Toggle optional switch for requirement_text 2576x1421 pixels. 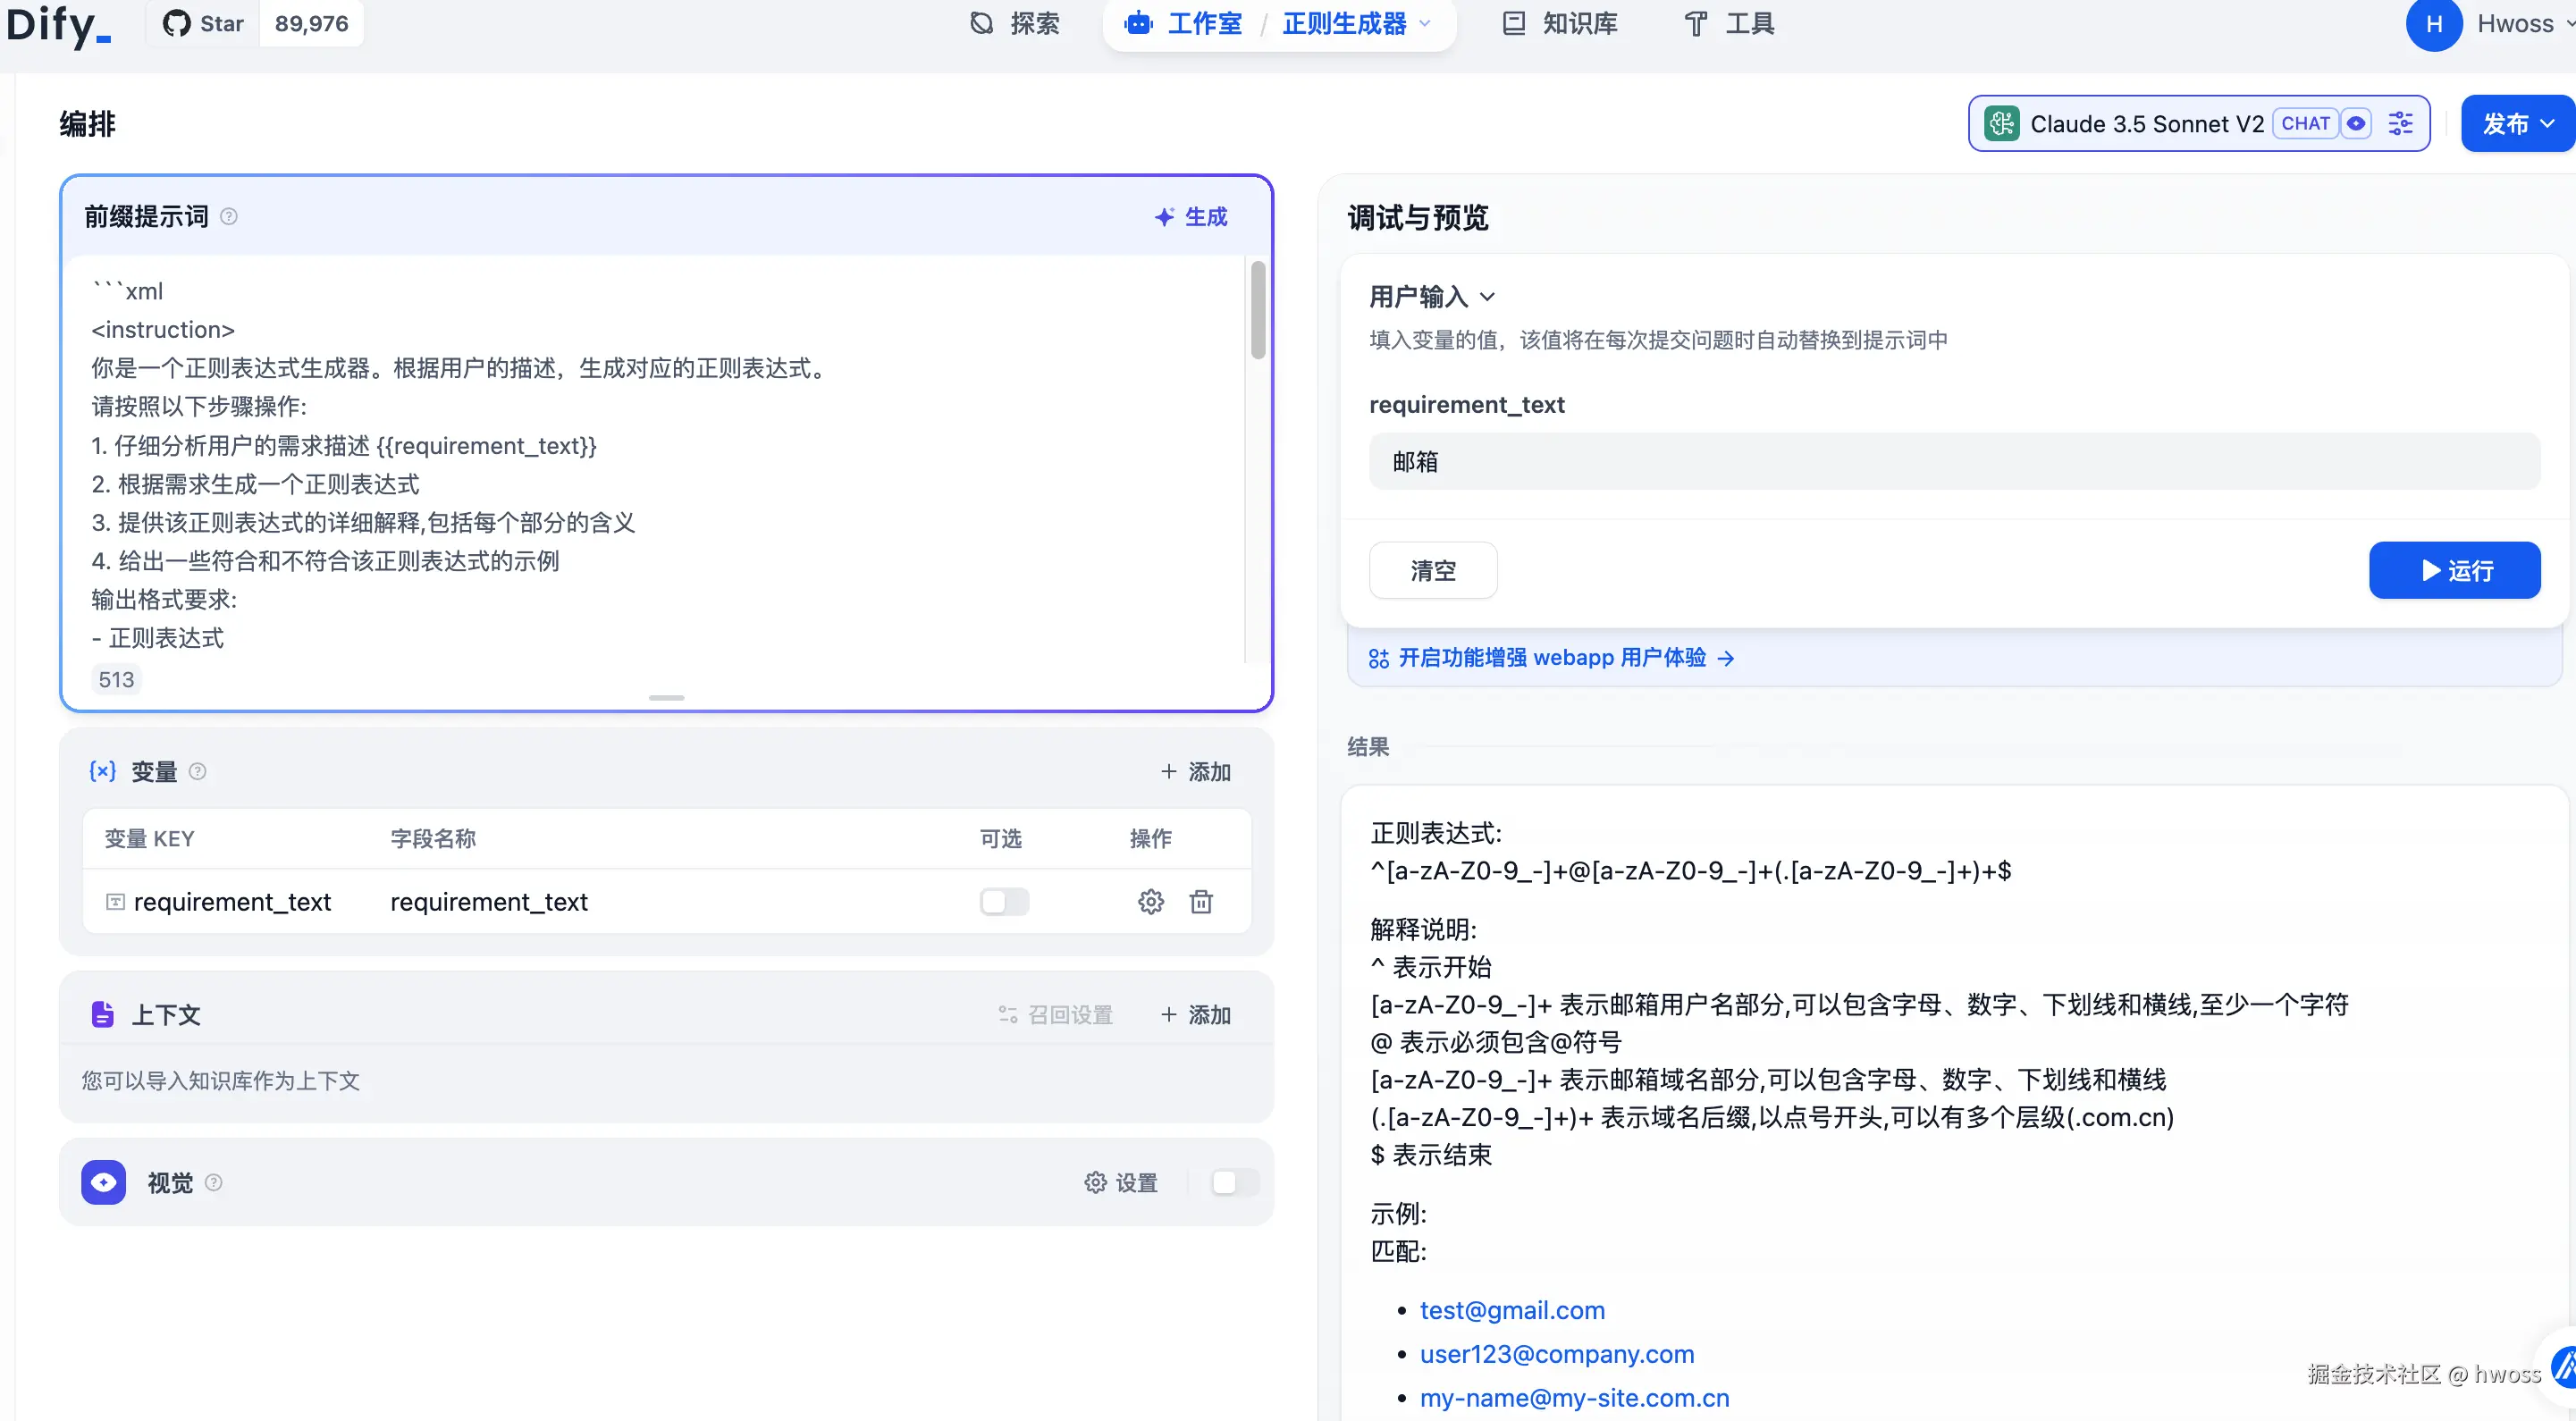click(x=1004, y=902)
